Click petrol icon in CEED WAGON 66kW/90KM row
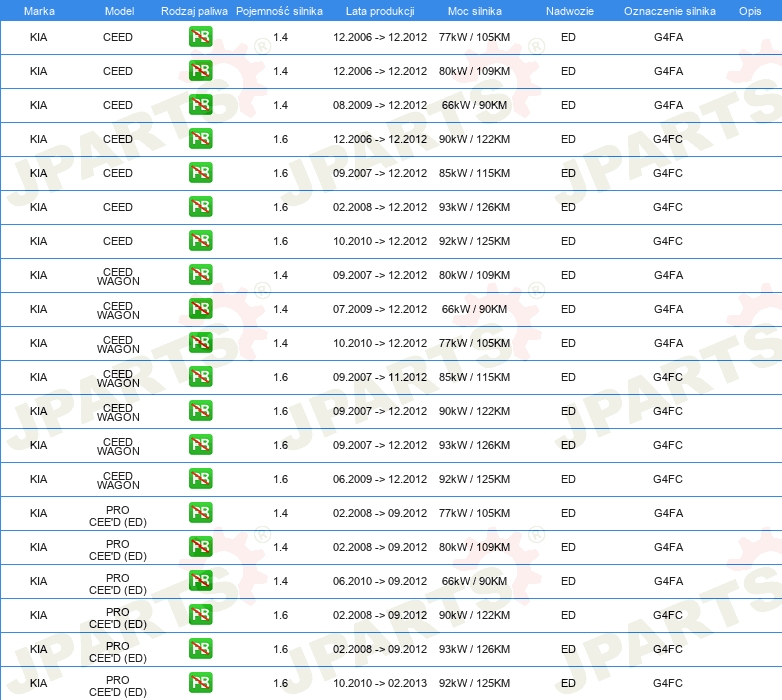782x700 pixels. (x=200, y=310)
